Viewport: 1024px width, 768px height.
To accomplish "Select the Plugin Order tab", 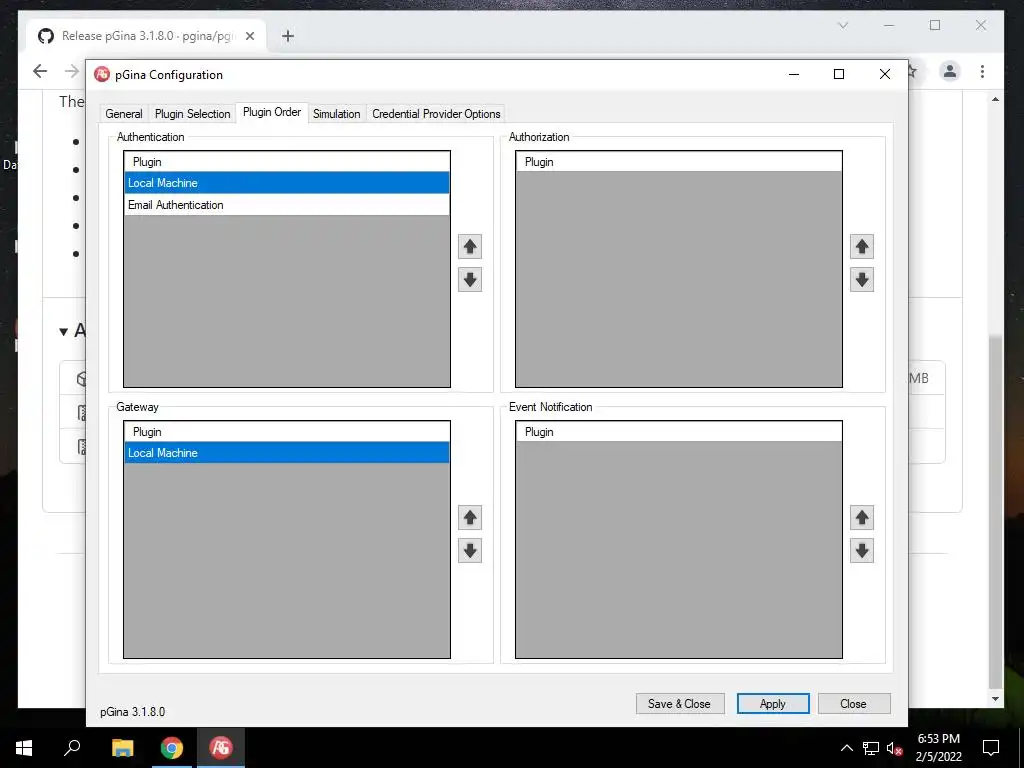I will 272,112.
